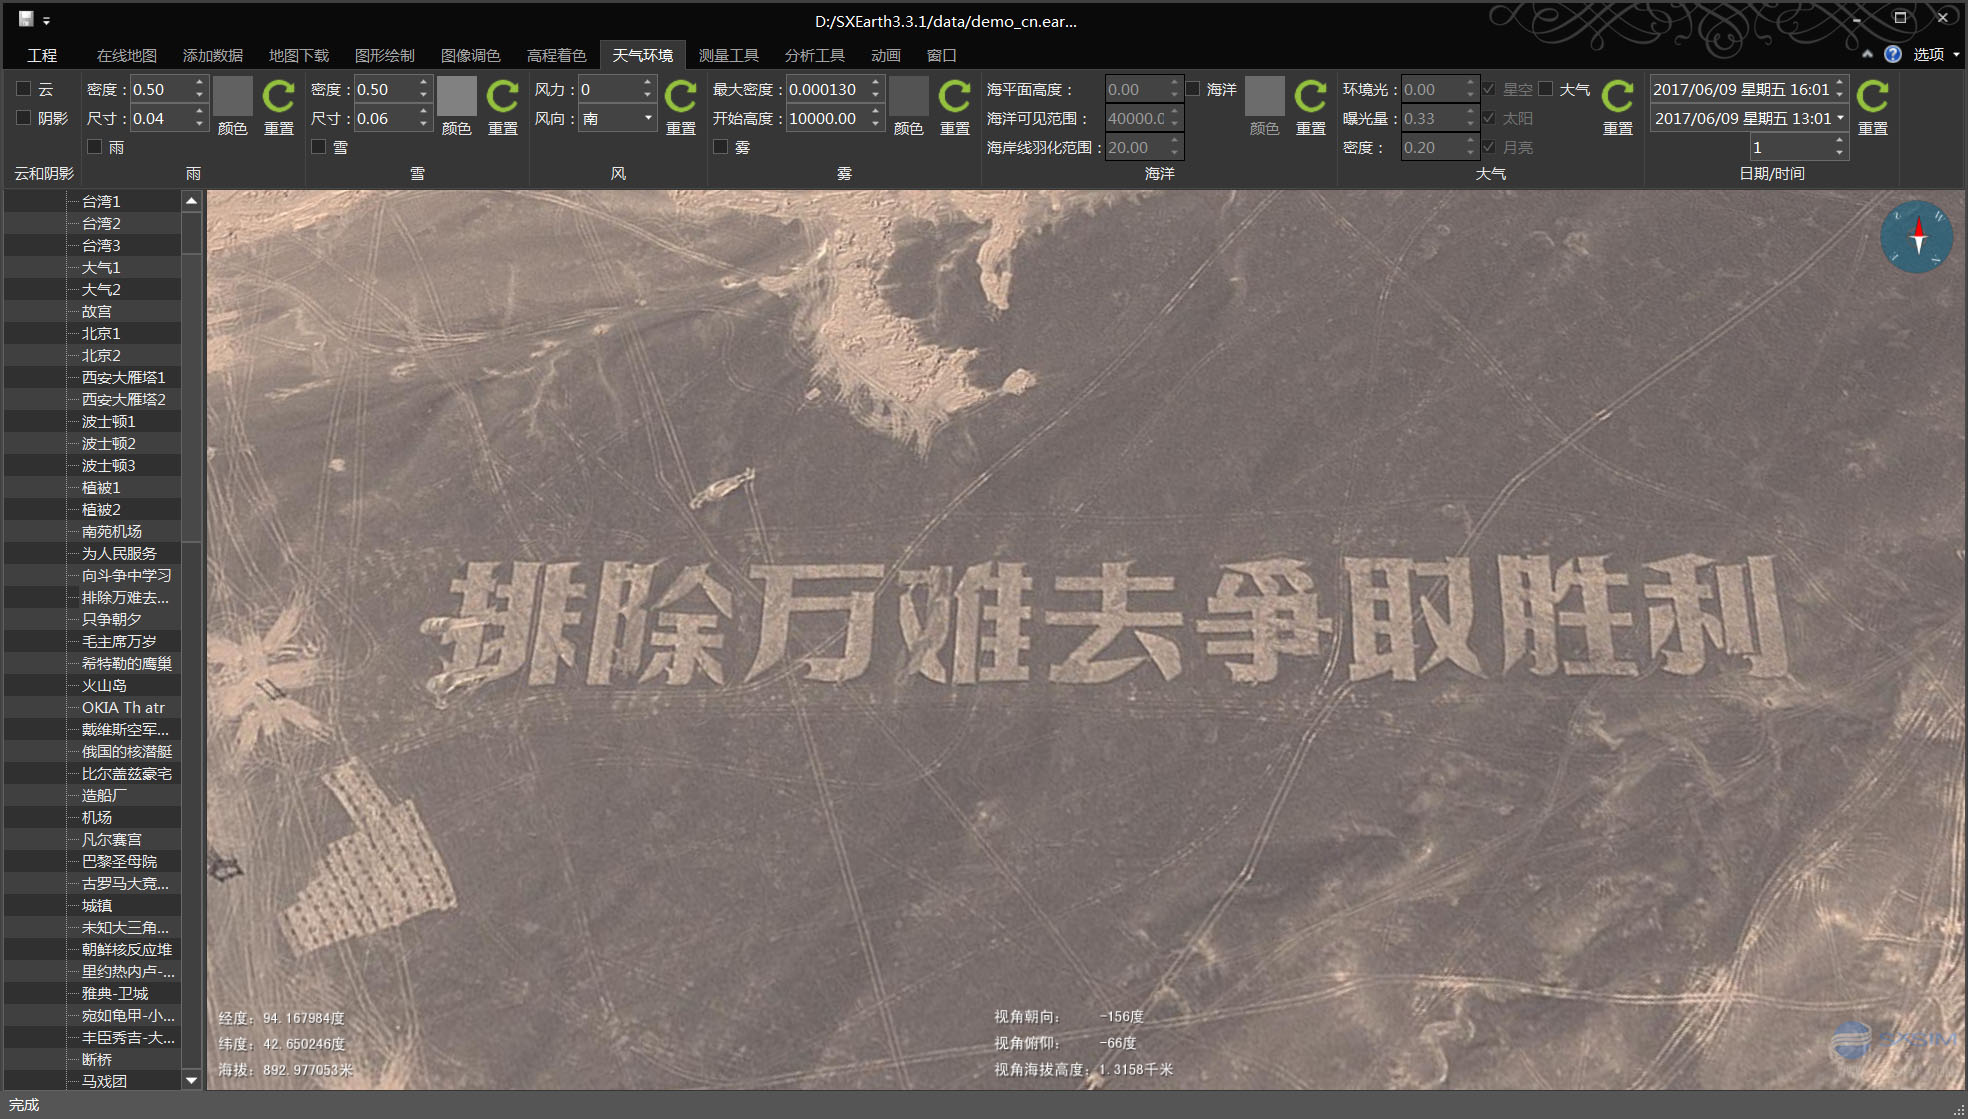Enable the 海洋 (ocean) checkbox

tap(1193, 89)
